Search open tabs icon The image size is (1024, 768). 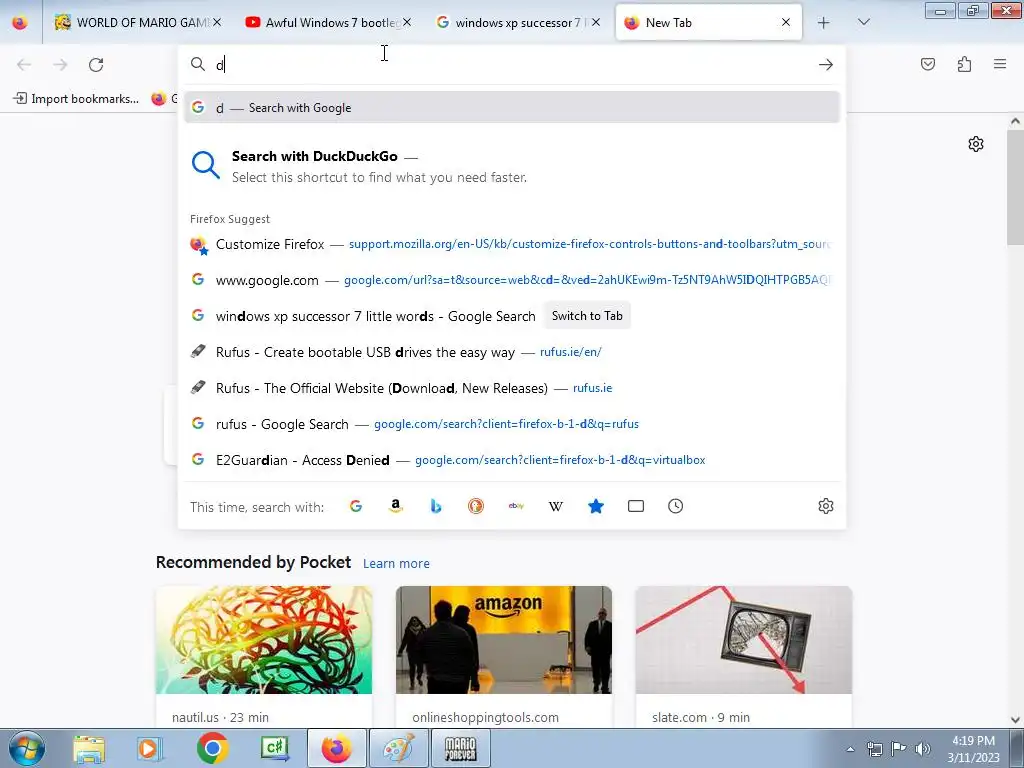pyautogui.click(x=635, y=506)
